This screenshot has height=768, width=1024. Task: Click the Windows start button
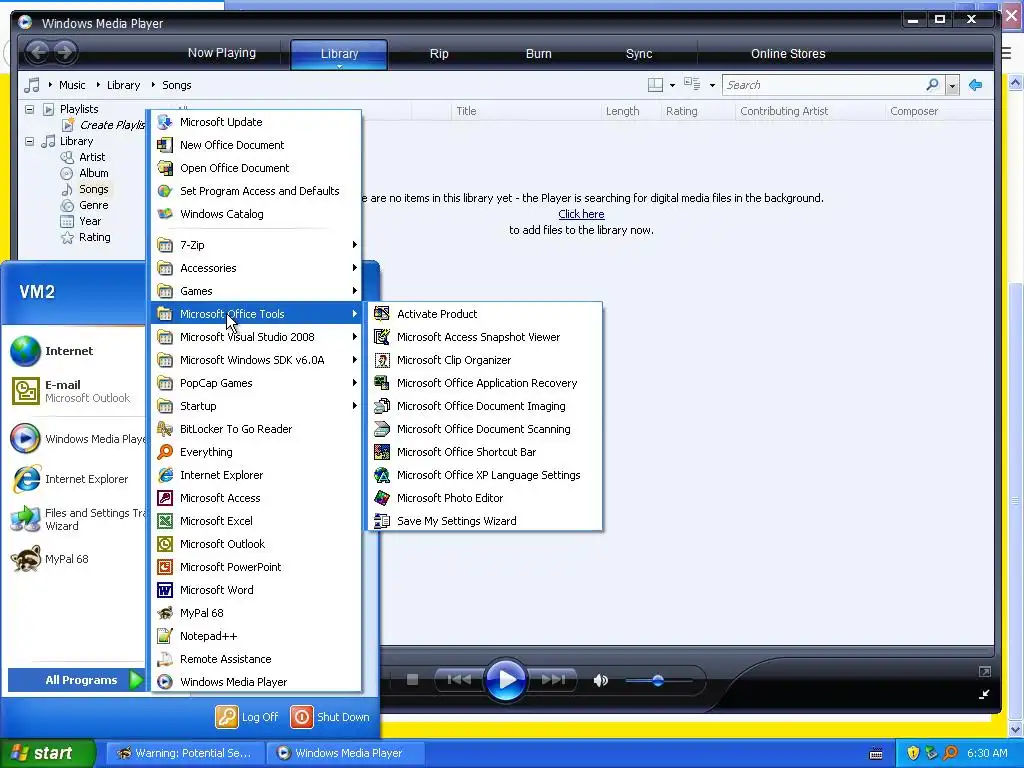47,753
